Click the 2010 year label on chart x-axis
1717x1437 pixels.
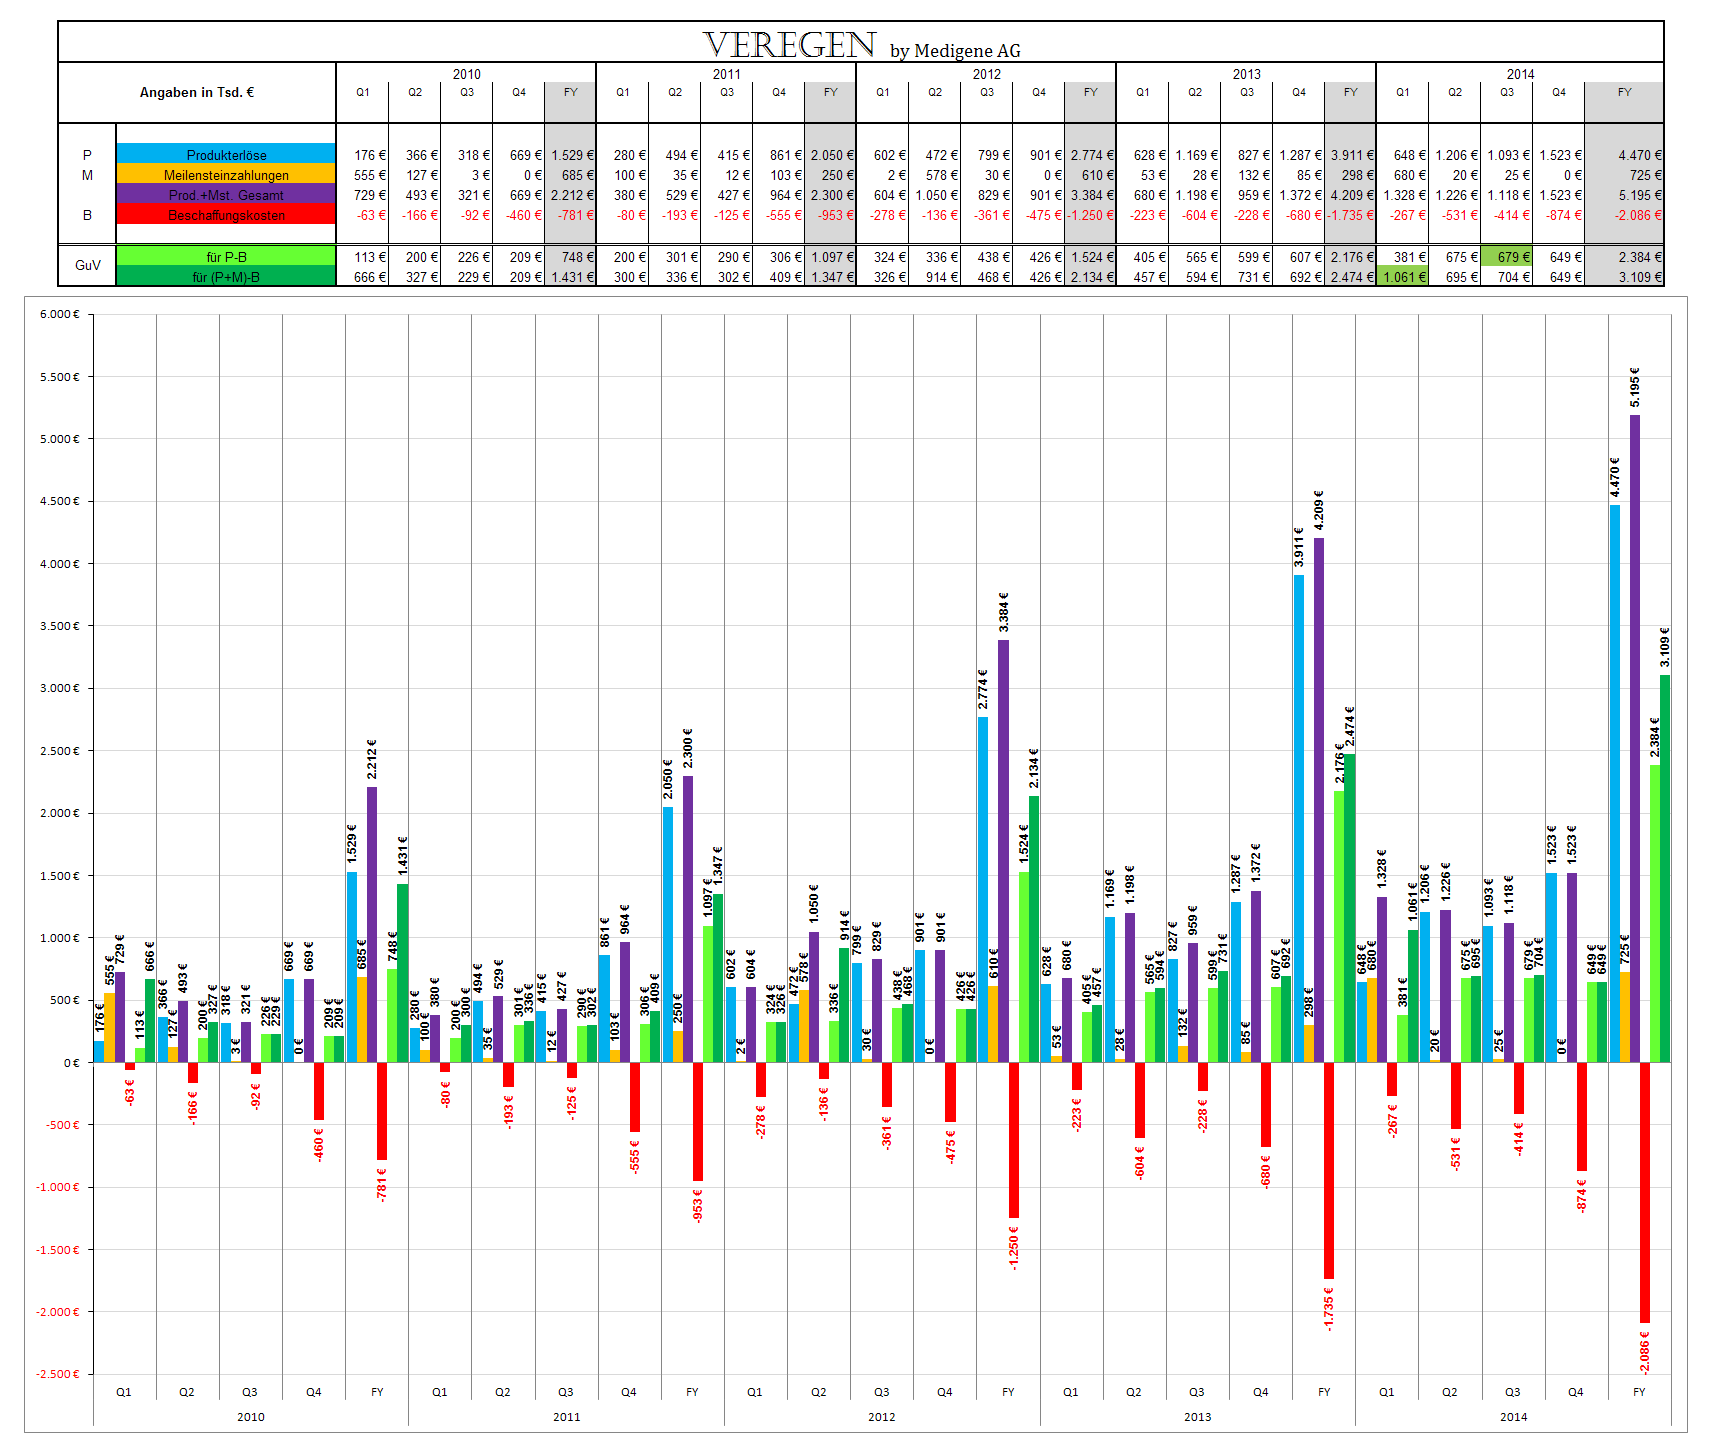coord(251,1417)
